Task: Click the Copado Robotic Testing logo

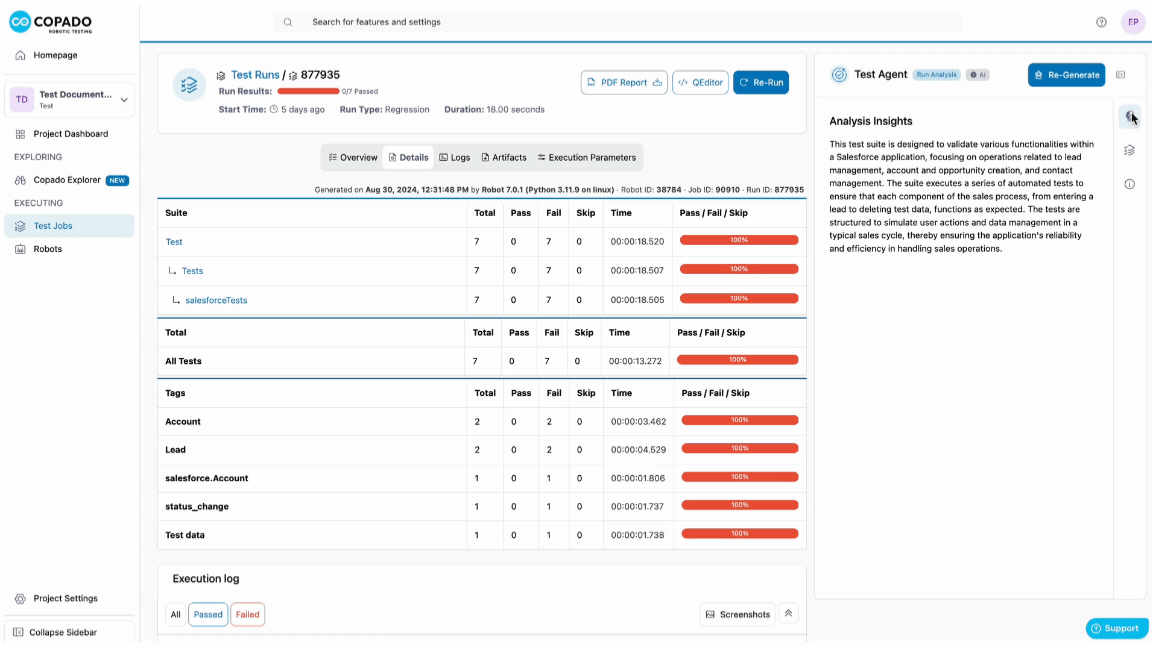Action: coord(51,22)
